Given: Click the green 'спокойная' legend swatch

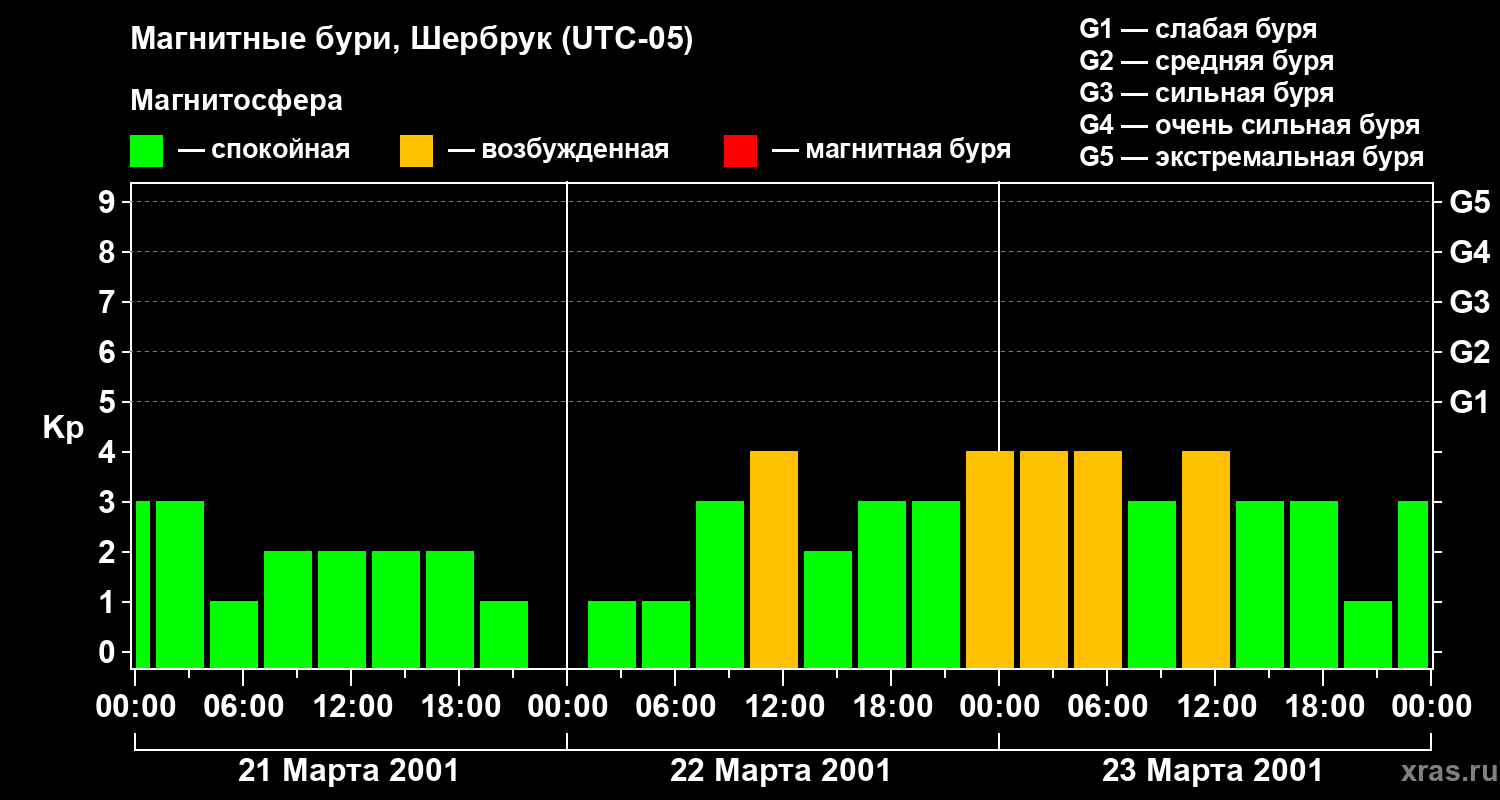Looking at the screenshot, I should tap(146, 151).
